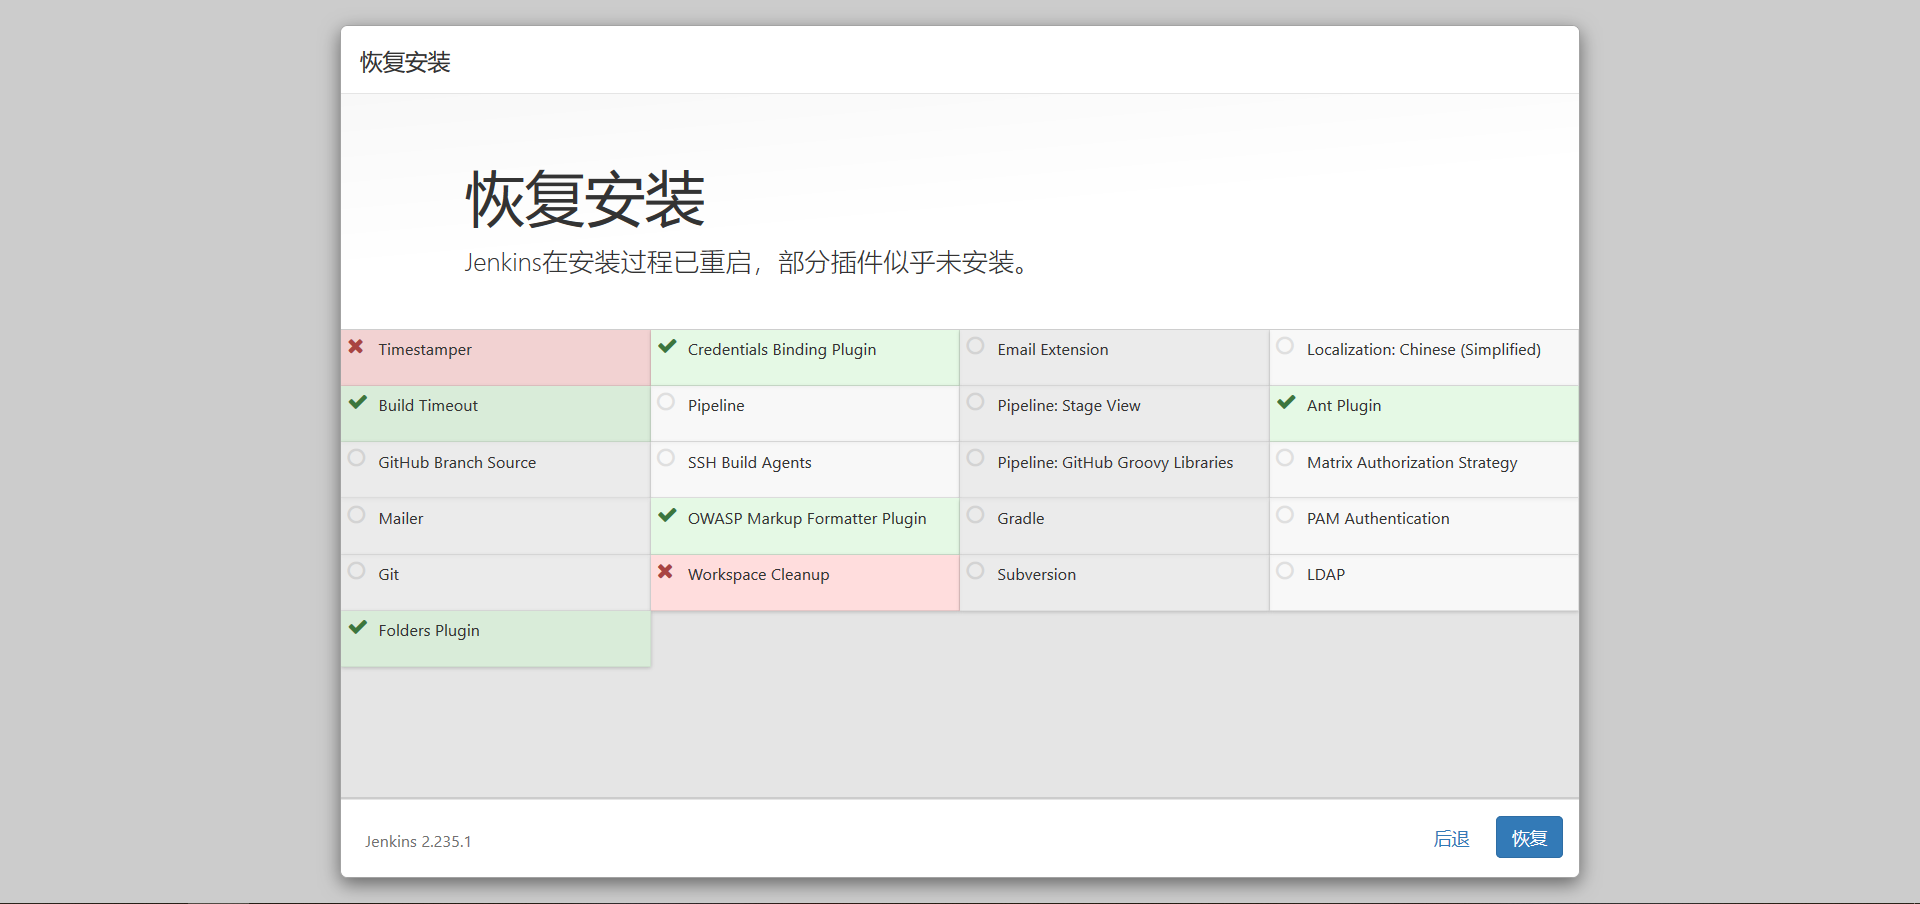Image resolution: width=1920 pixels, height=904 pixels.
Task: Click the large 恢复安装 heading
Action: [585, 199]
